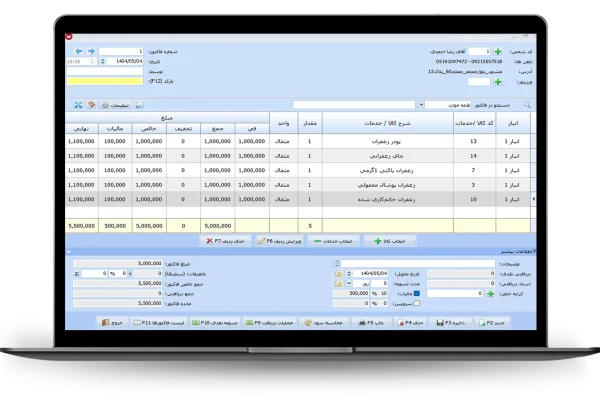600x400 pixels.
Task: Click the visitor code input field
Action: [479, 82]
